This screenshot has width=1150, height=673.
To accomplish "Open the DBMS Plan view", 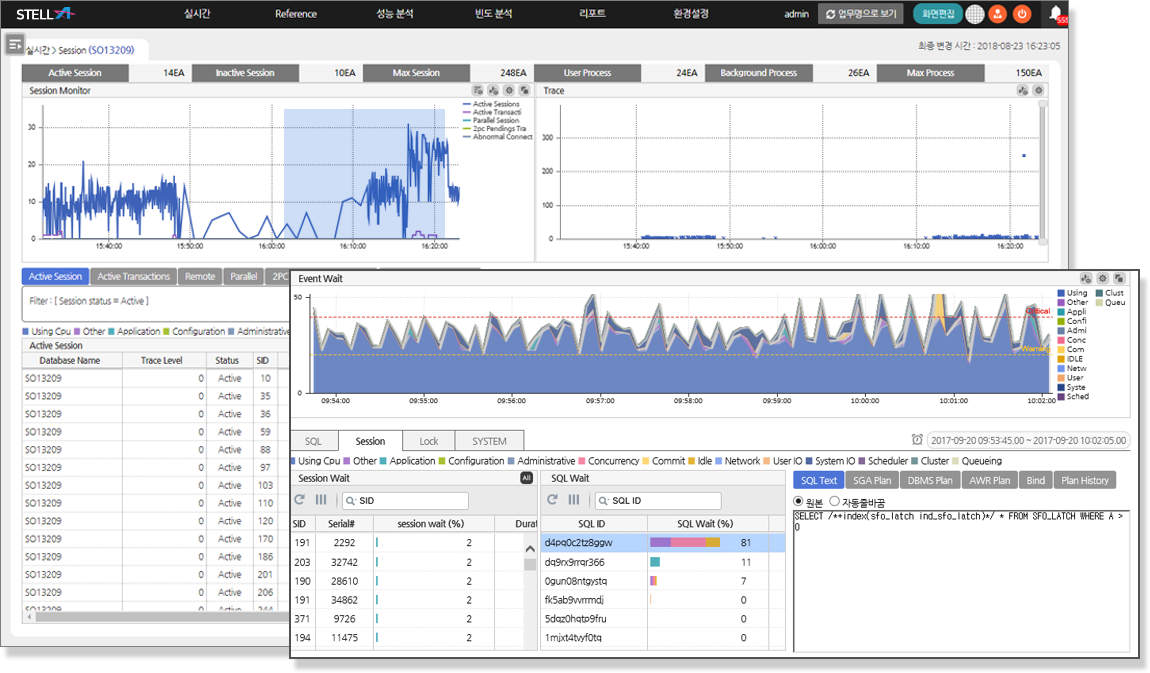I will tap(930, 480).
